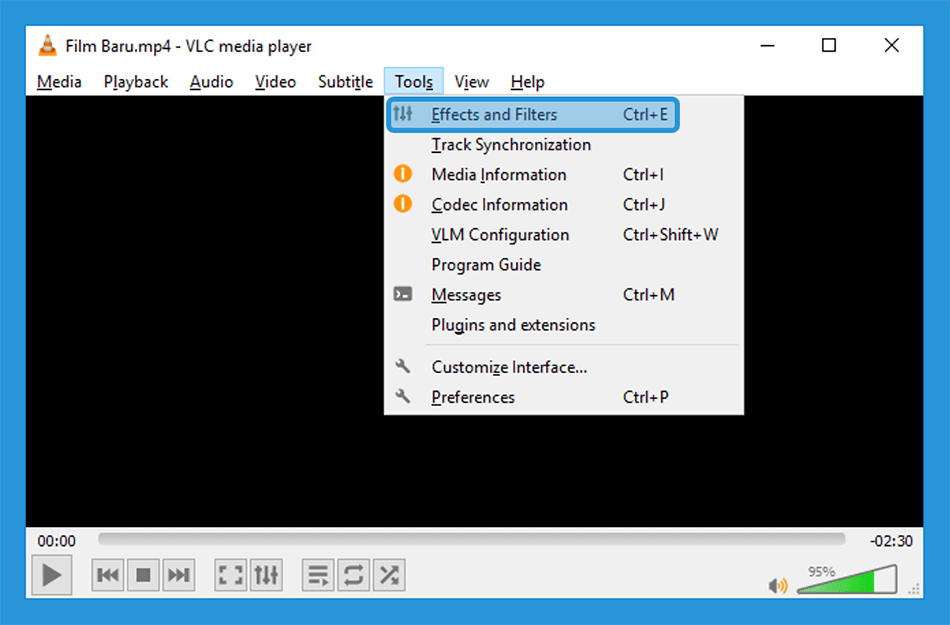The width and height of the screenshot is (950, 625).
Task: Stop playback with the stop button
Action: [143, 575]
